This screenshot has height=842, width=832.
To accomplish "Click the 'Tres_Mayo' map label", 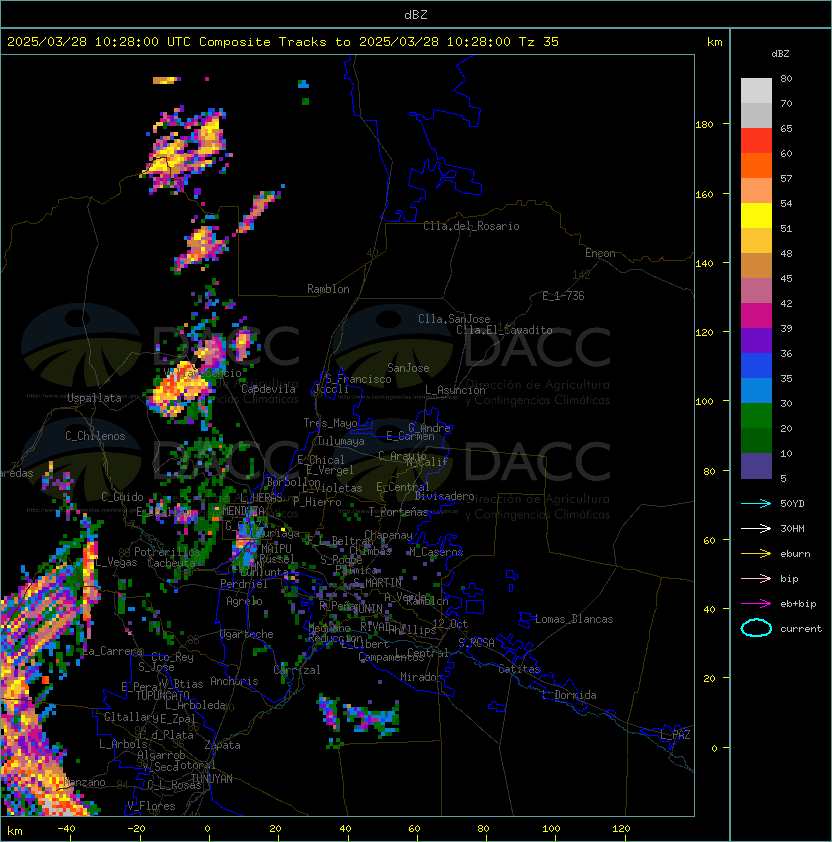I will (330, 423).
